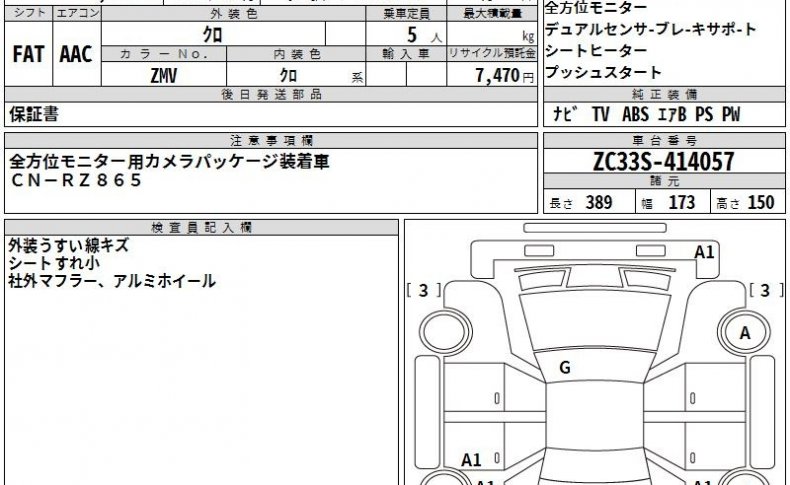This screenshot has height=485, width=790.
Task: Select the シフト column header
Action: pyautogui.click(x=29, y=14)
